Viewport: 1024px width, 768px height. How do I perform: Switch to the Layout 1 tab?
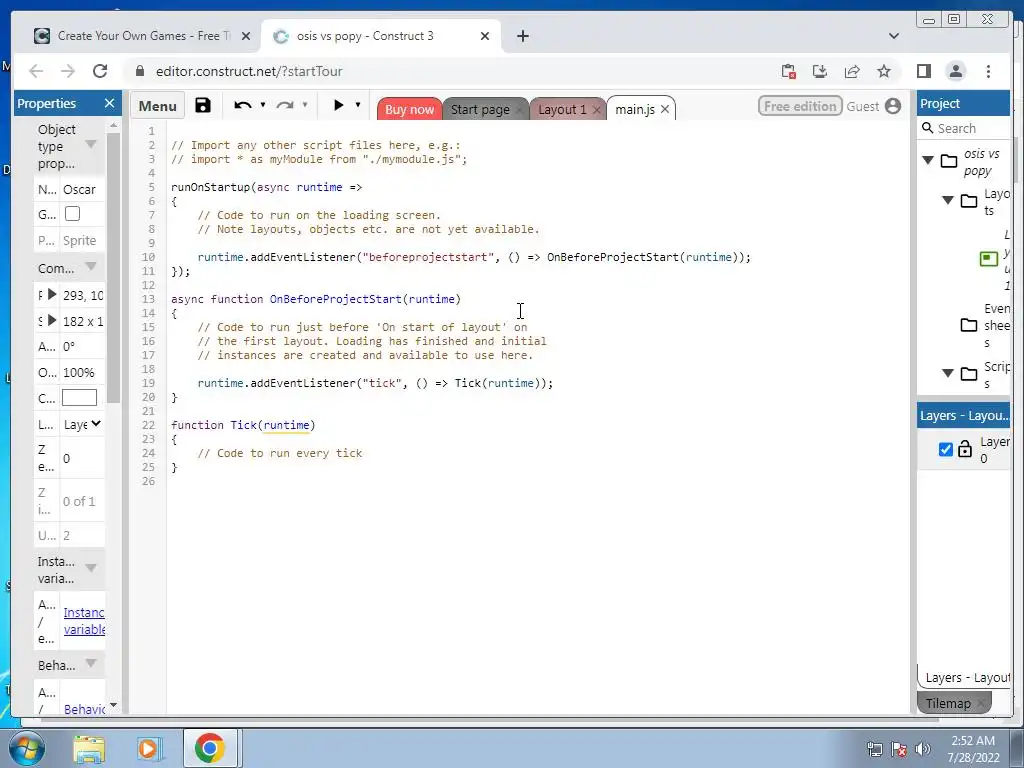pos(562,109)
